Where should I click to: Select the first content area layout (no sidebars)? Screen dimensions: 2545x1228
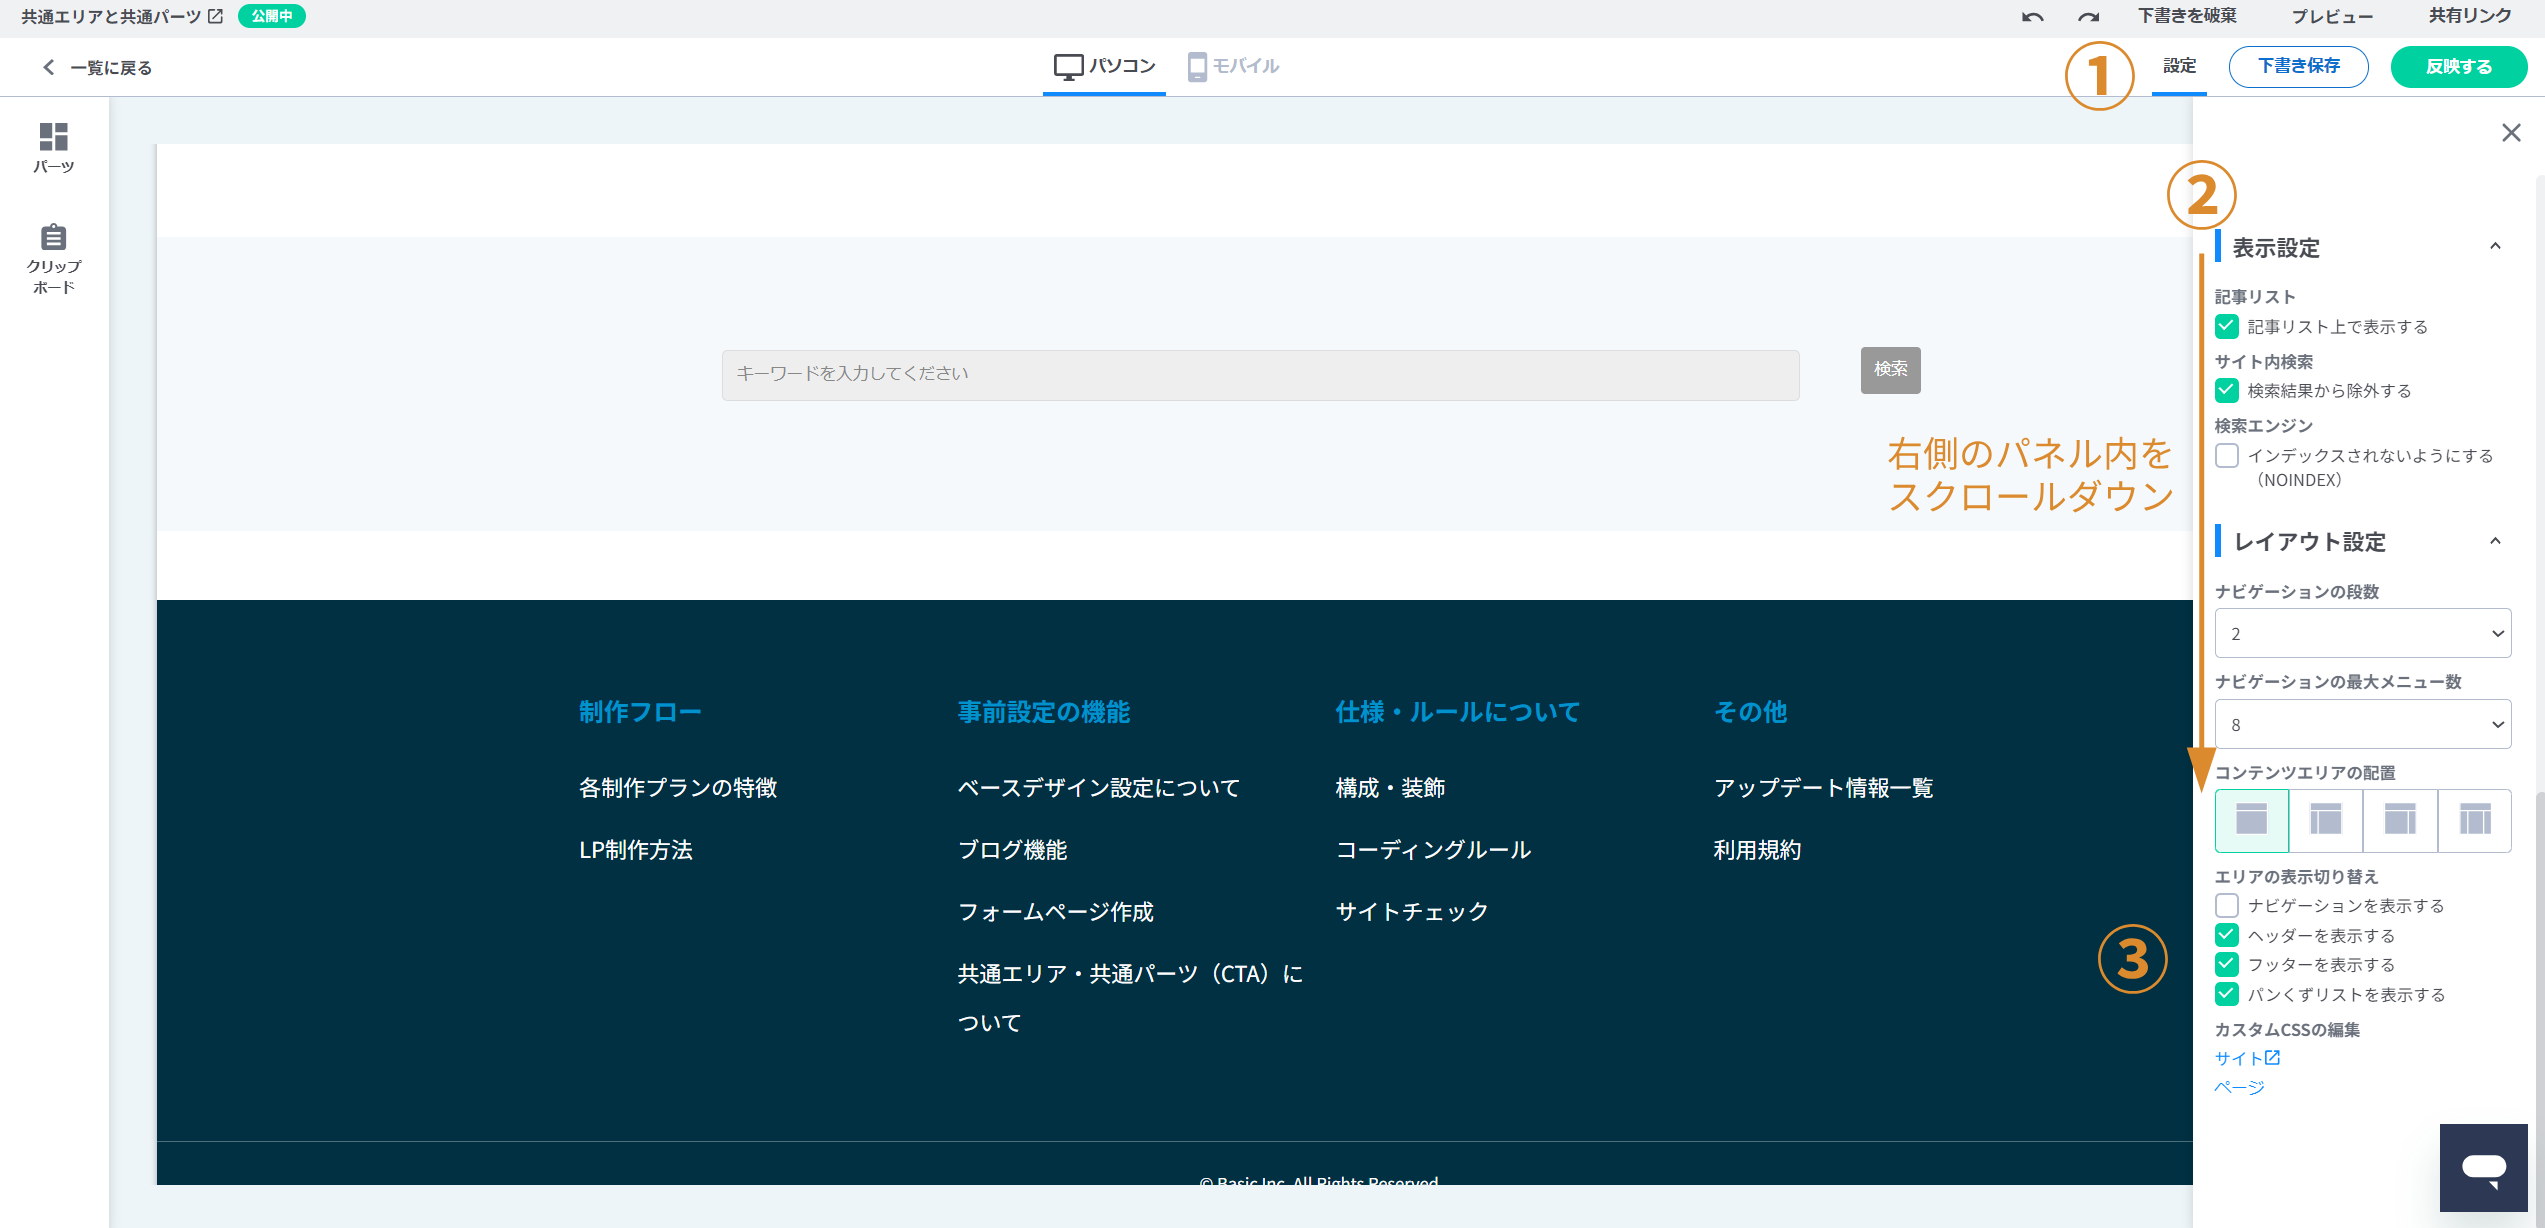tap(2251, 820)
